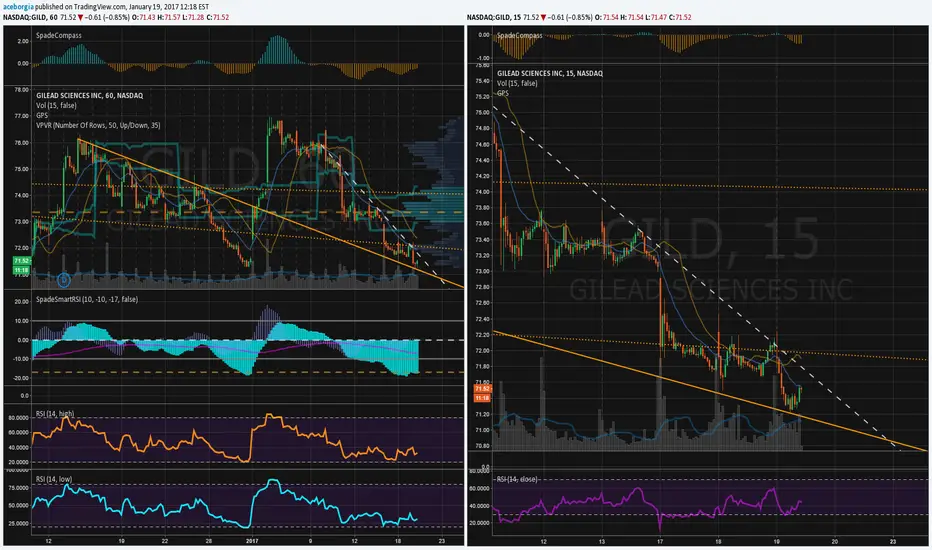Click the orange 11:18 countdown on the 15-minute chart
The width and height of the screenshot is (932, 550).
[482, 398]
